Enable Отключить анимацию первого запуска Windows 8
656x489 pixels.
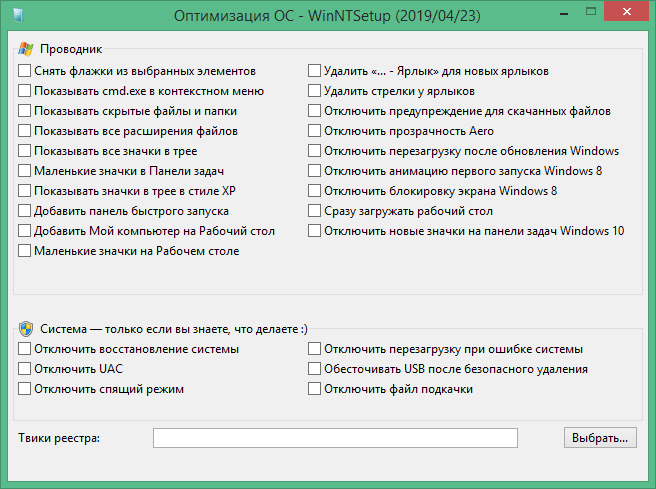coord(314,171)
